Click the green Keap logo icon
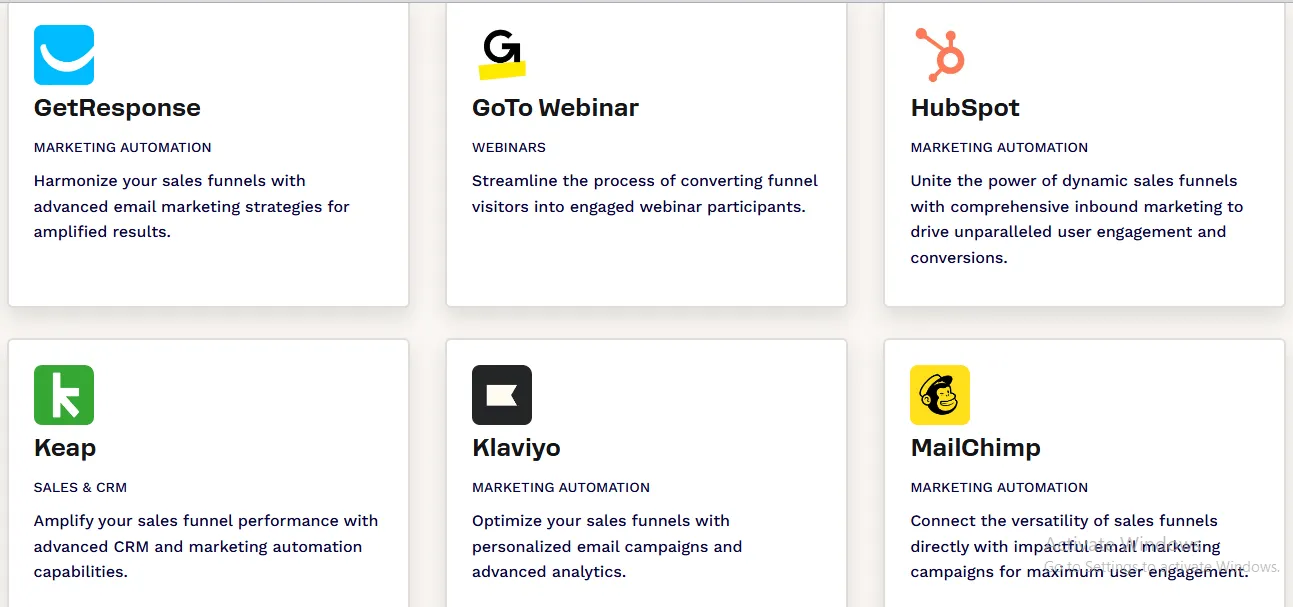This screenshot has width=1293, height=607. tap(64, 395)
